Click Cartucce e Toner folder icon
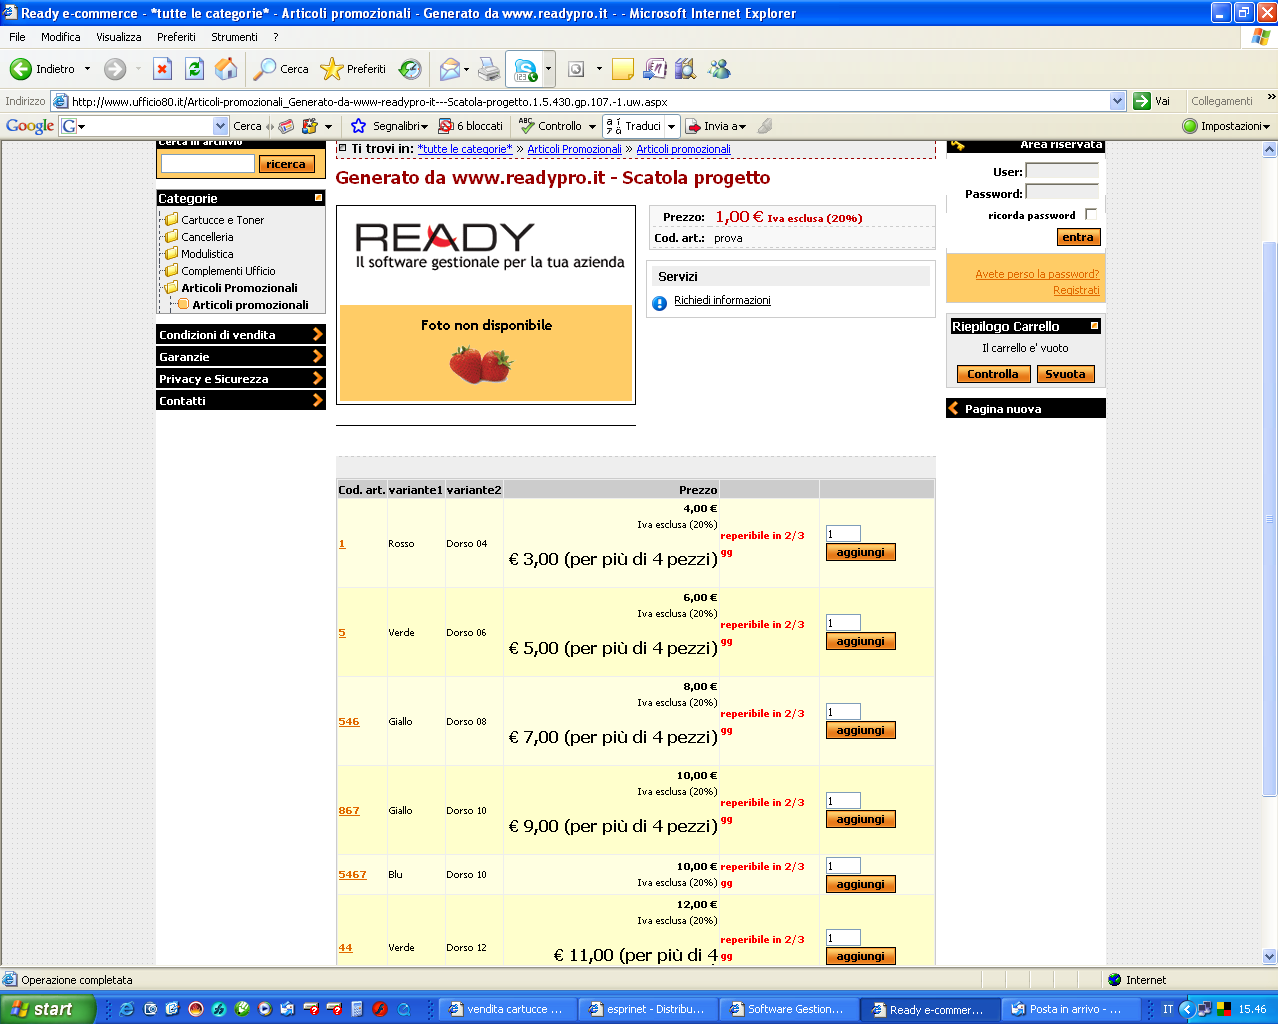1278x1024 pixels. [171, 219]
